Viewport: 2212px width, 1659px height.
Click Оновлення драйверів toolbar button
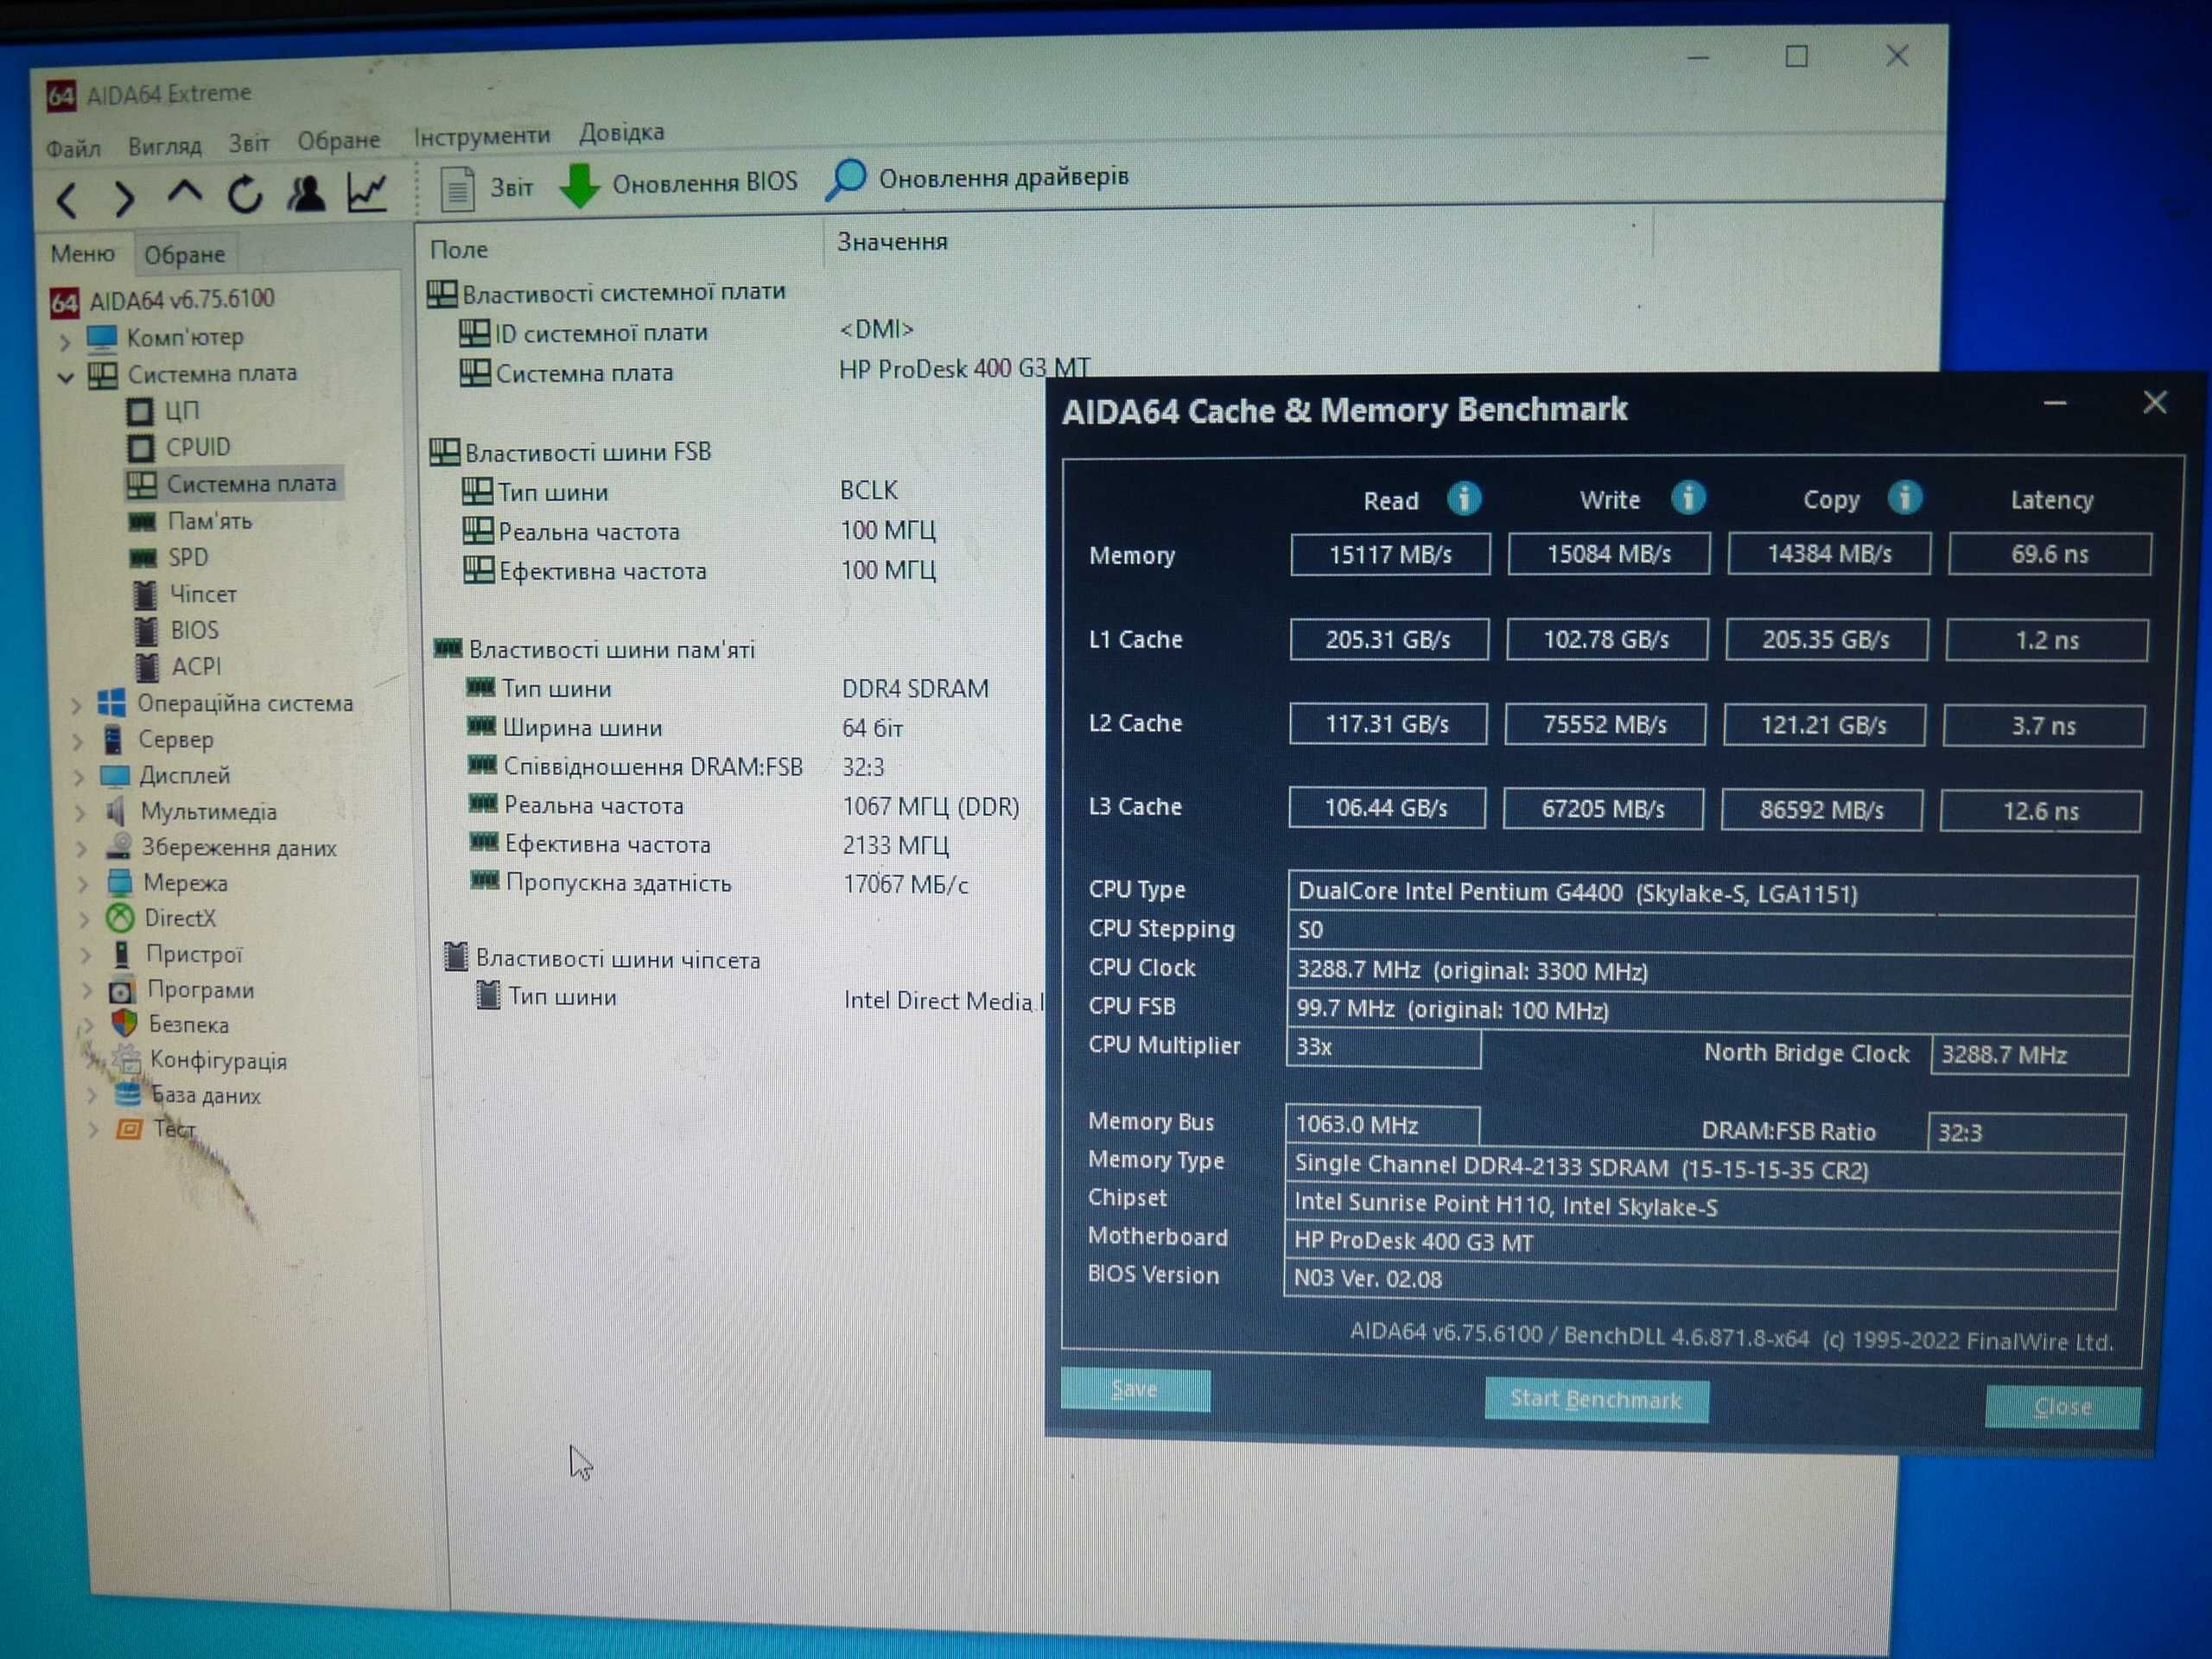pos(978,179)
